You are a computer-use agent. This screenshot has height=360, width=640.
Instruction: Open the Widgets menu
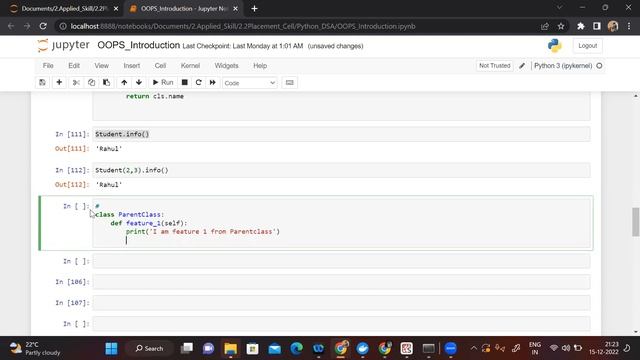point(227,66)
